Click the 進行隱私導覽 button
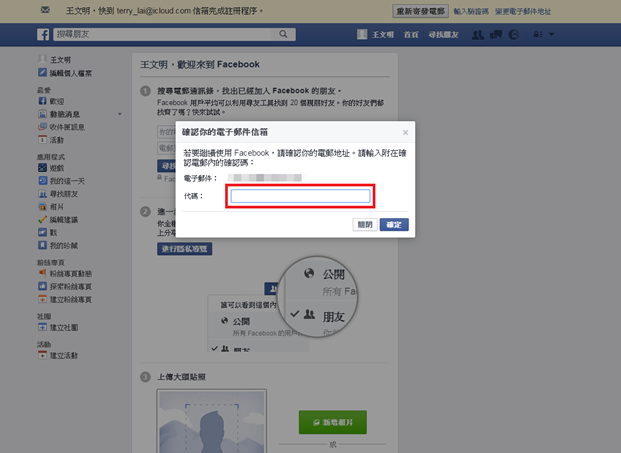621x453 pixels. [x=185, y=249]
